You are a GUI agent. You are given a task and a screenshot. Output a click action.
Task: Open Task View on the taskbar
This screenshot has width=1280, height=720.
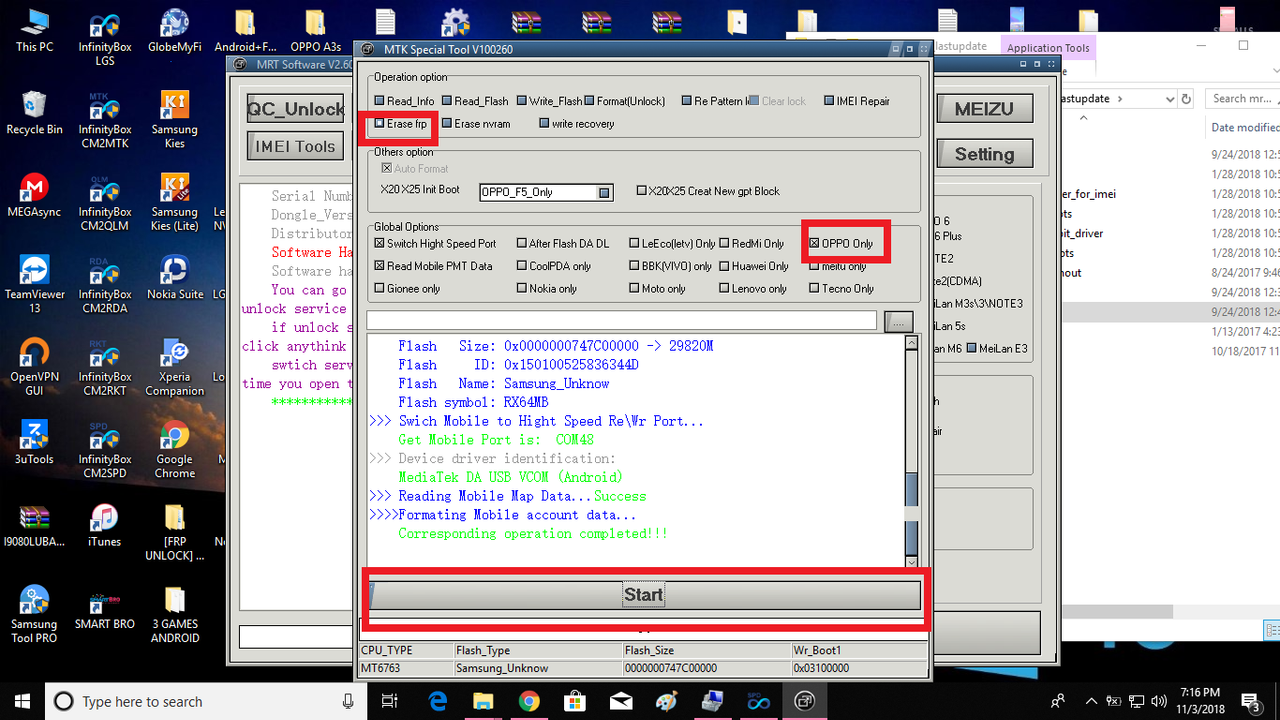point(390,701)
